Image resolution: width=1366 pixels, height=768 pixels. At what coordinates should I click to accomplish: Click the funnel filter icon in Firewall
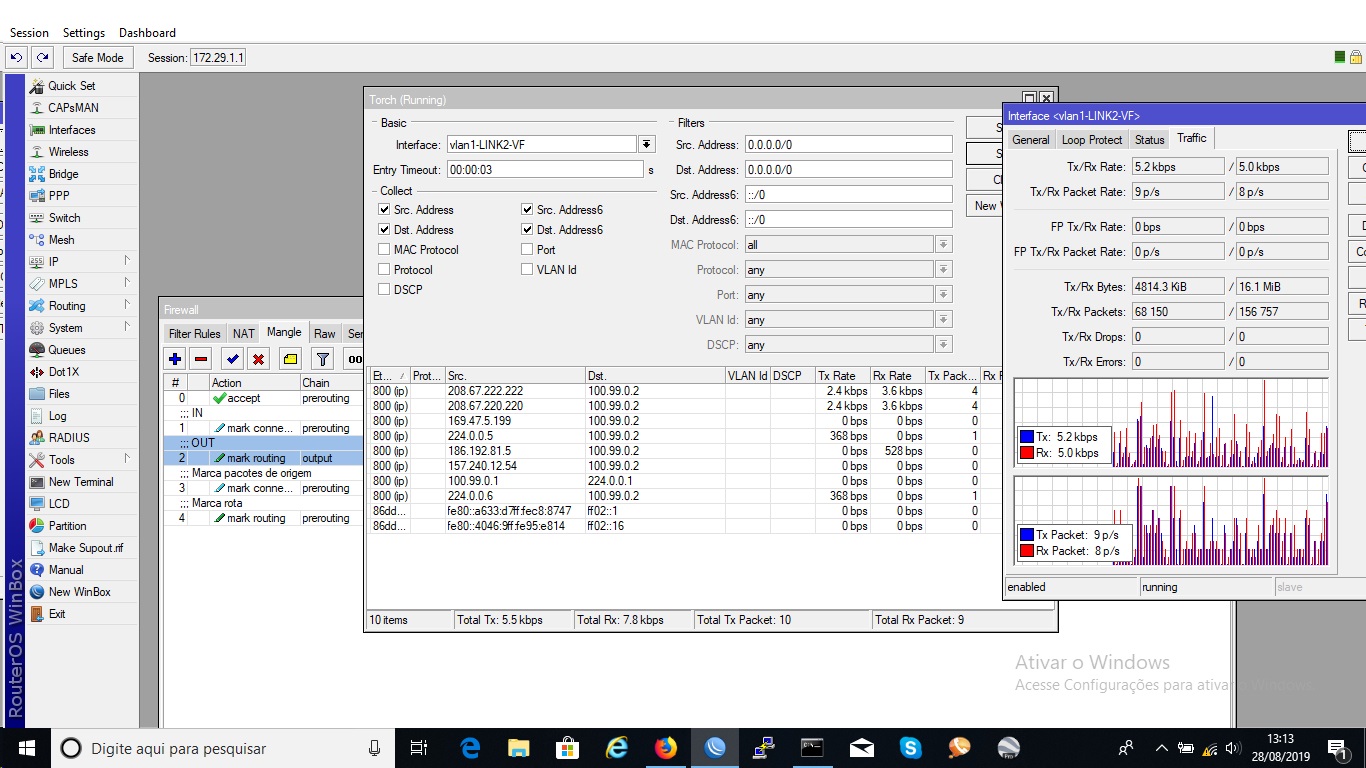322,359
